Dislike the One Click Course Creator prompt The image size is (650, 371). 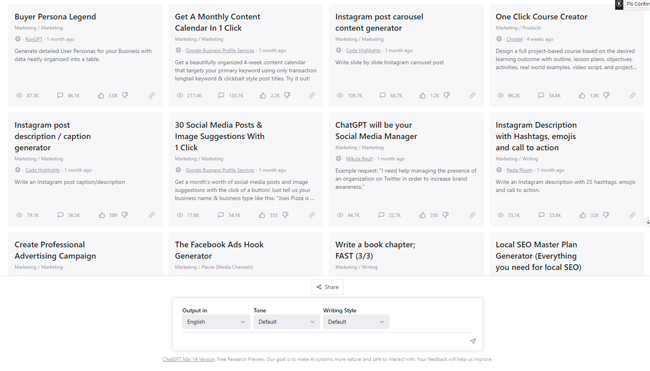coord(606,95)
